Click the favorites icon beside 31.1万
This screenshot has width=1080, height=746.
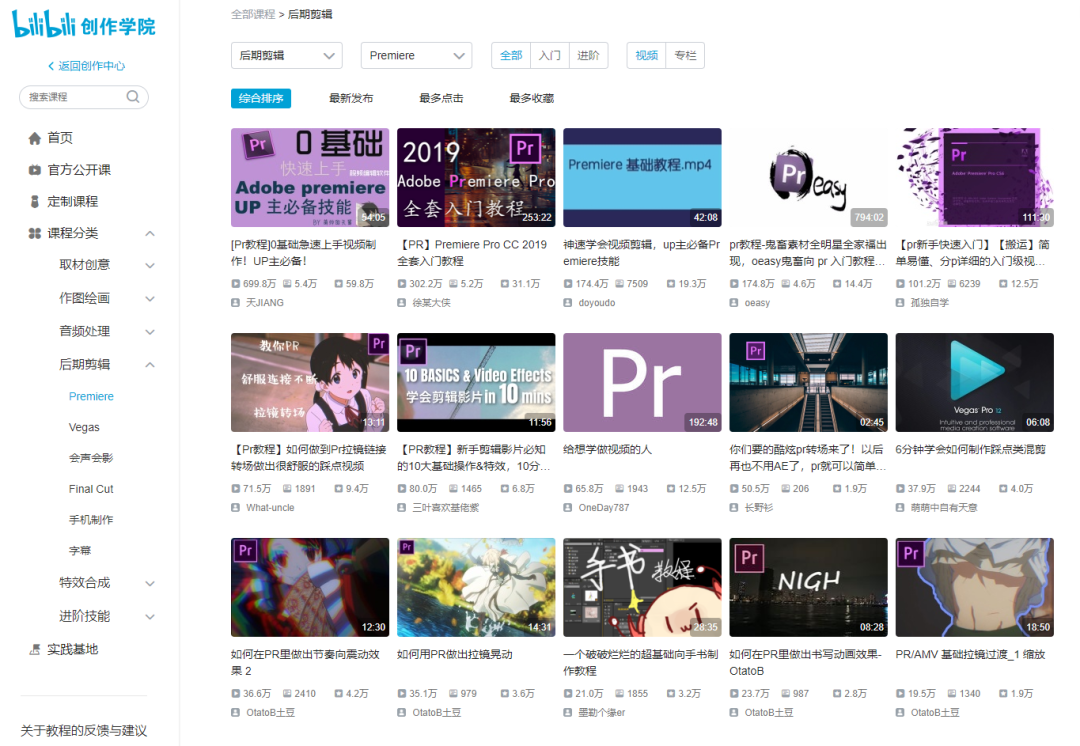(504, 284)
